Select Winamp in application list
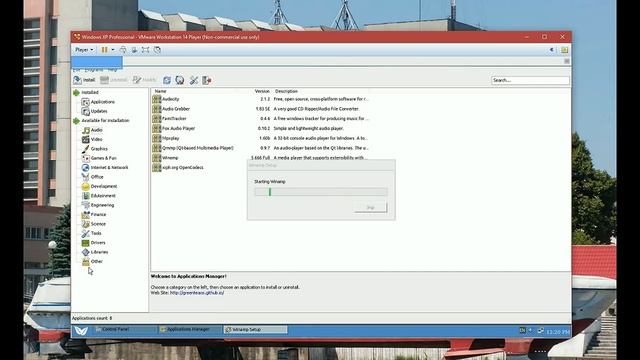640x360 pixels. pos(261,158)
